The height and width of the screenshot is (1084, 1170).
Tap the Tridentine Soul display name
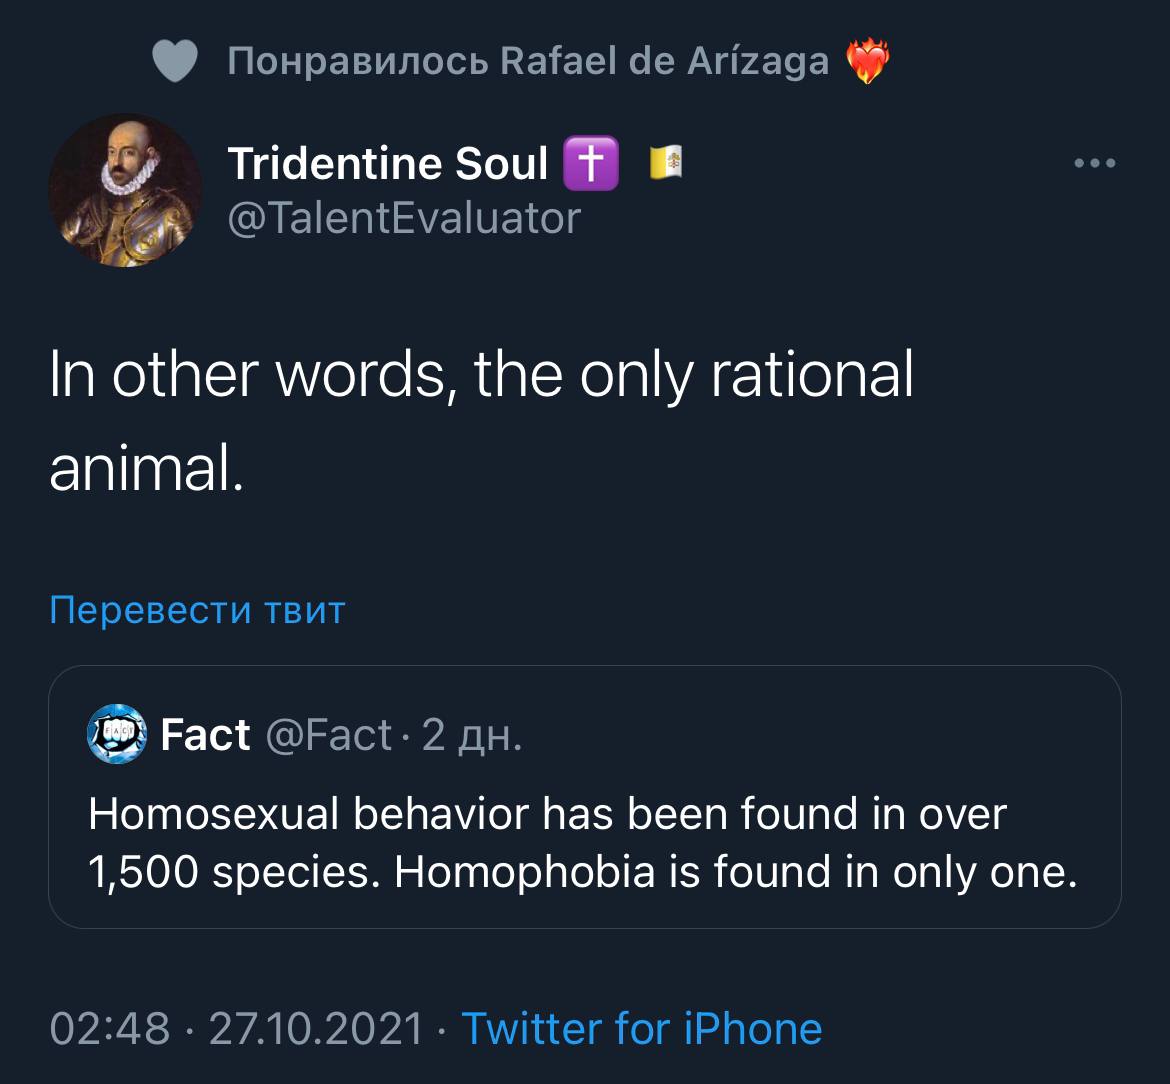(388, 163)
